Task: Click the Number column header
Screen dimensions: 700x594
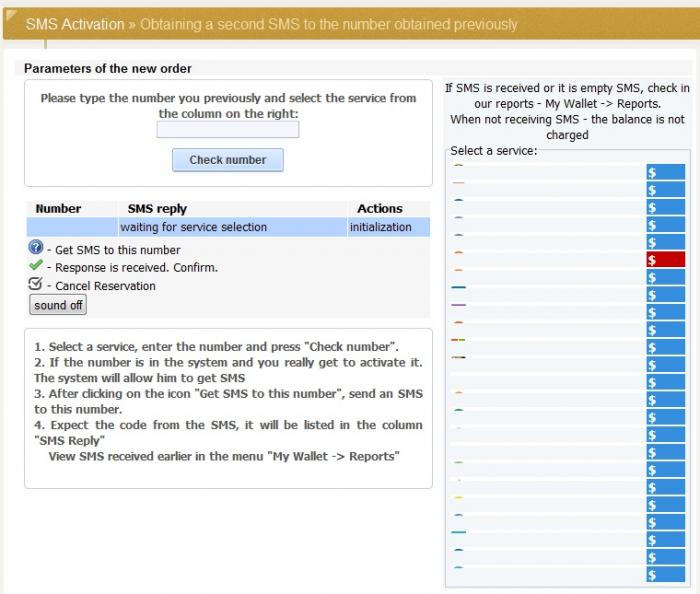Action: (58, 208)
